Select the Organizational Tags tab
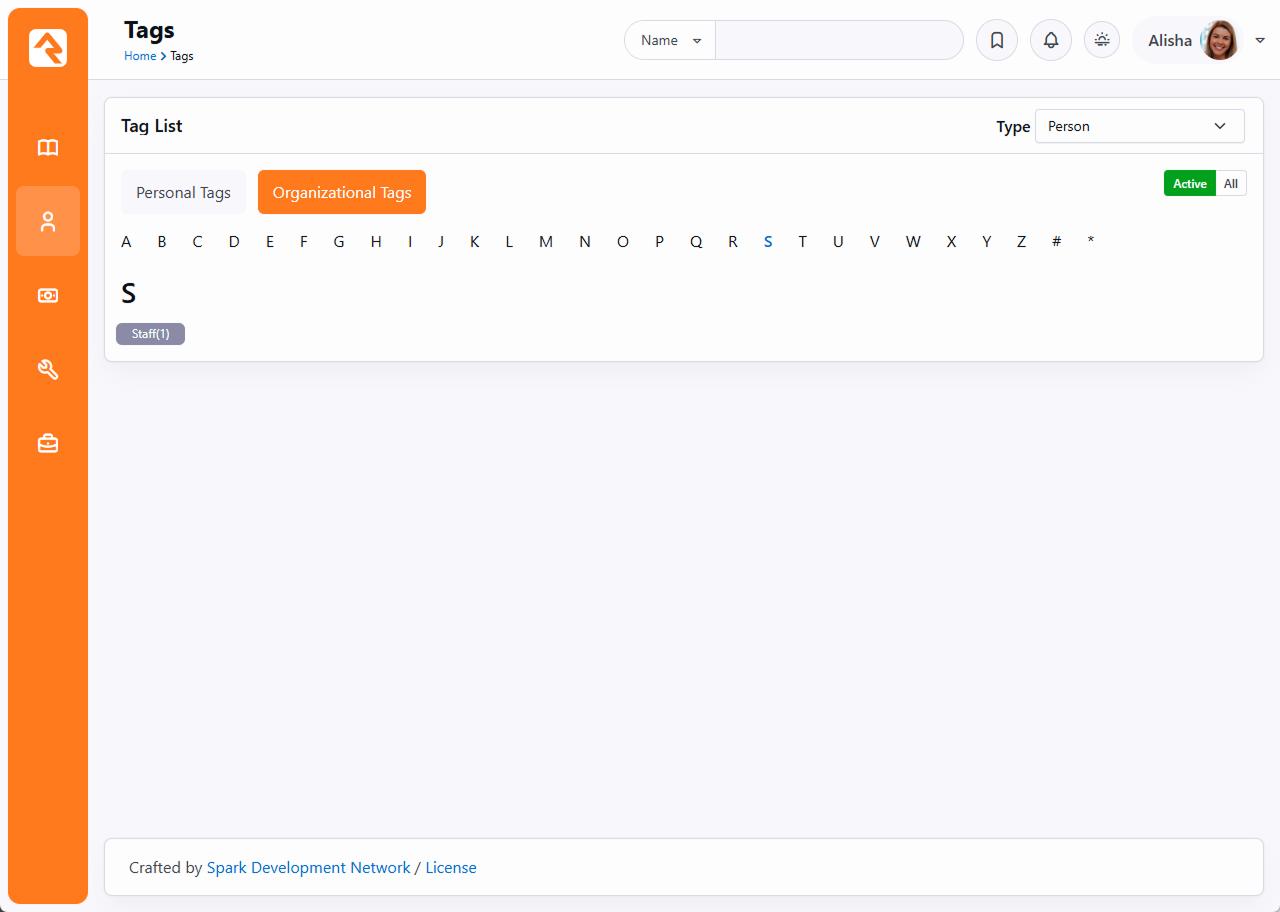 342,193
